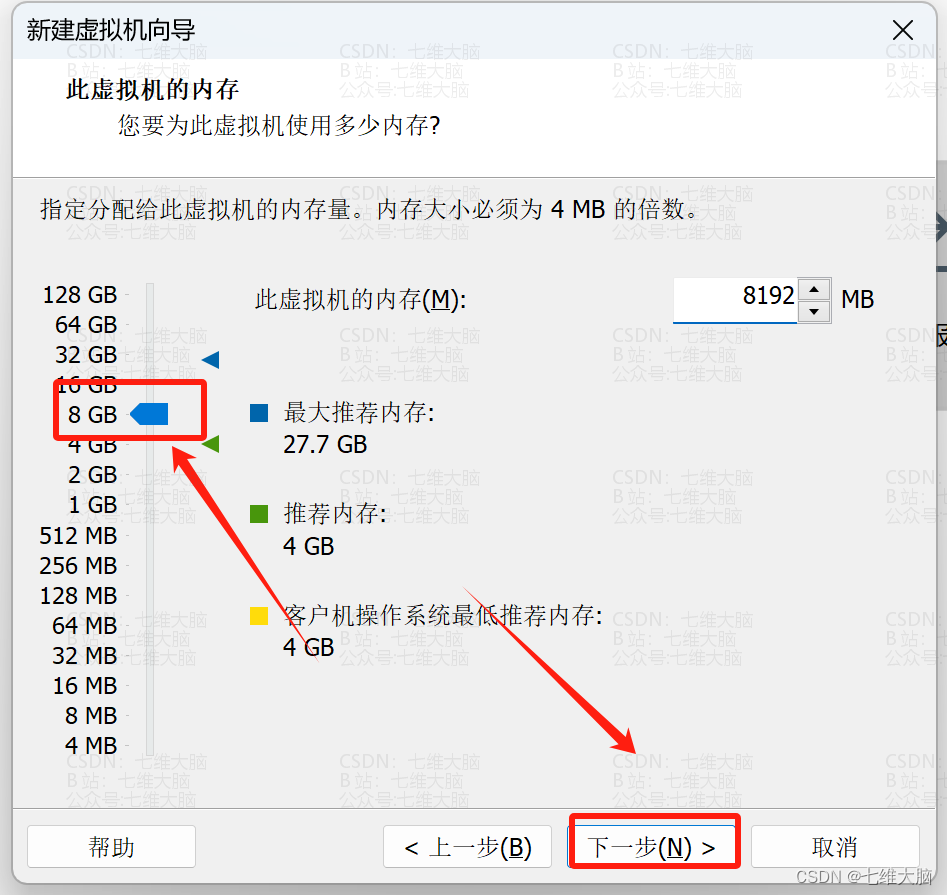The height and width of the screenshot is (895, 947).
Task: Focus the memory value field showing 8192
Action: 735,300
